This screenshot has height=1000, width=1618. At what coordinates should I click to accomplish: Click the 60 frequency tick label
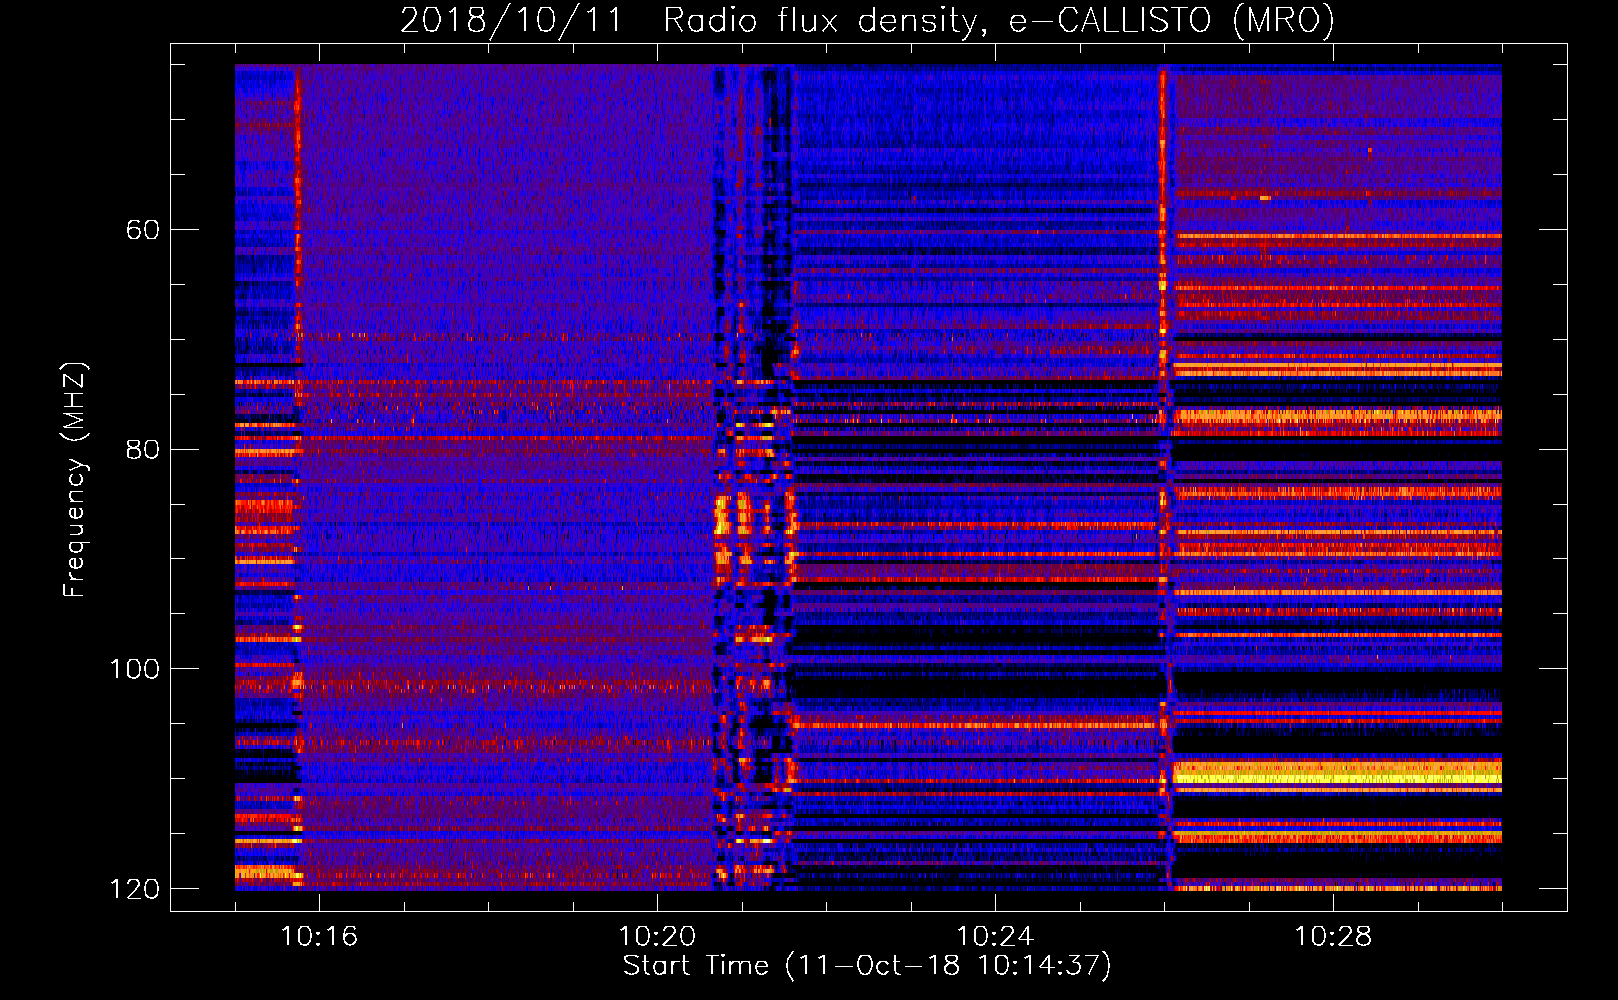(x=143, y=230)
